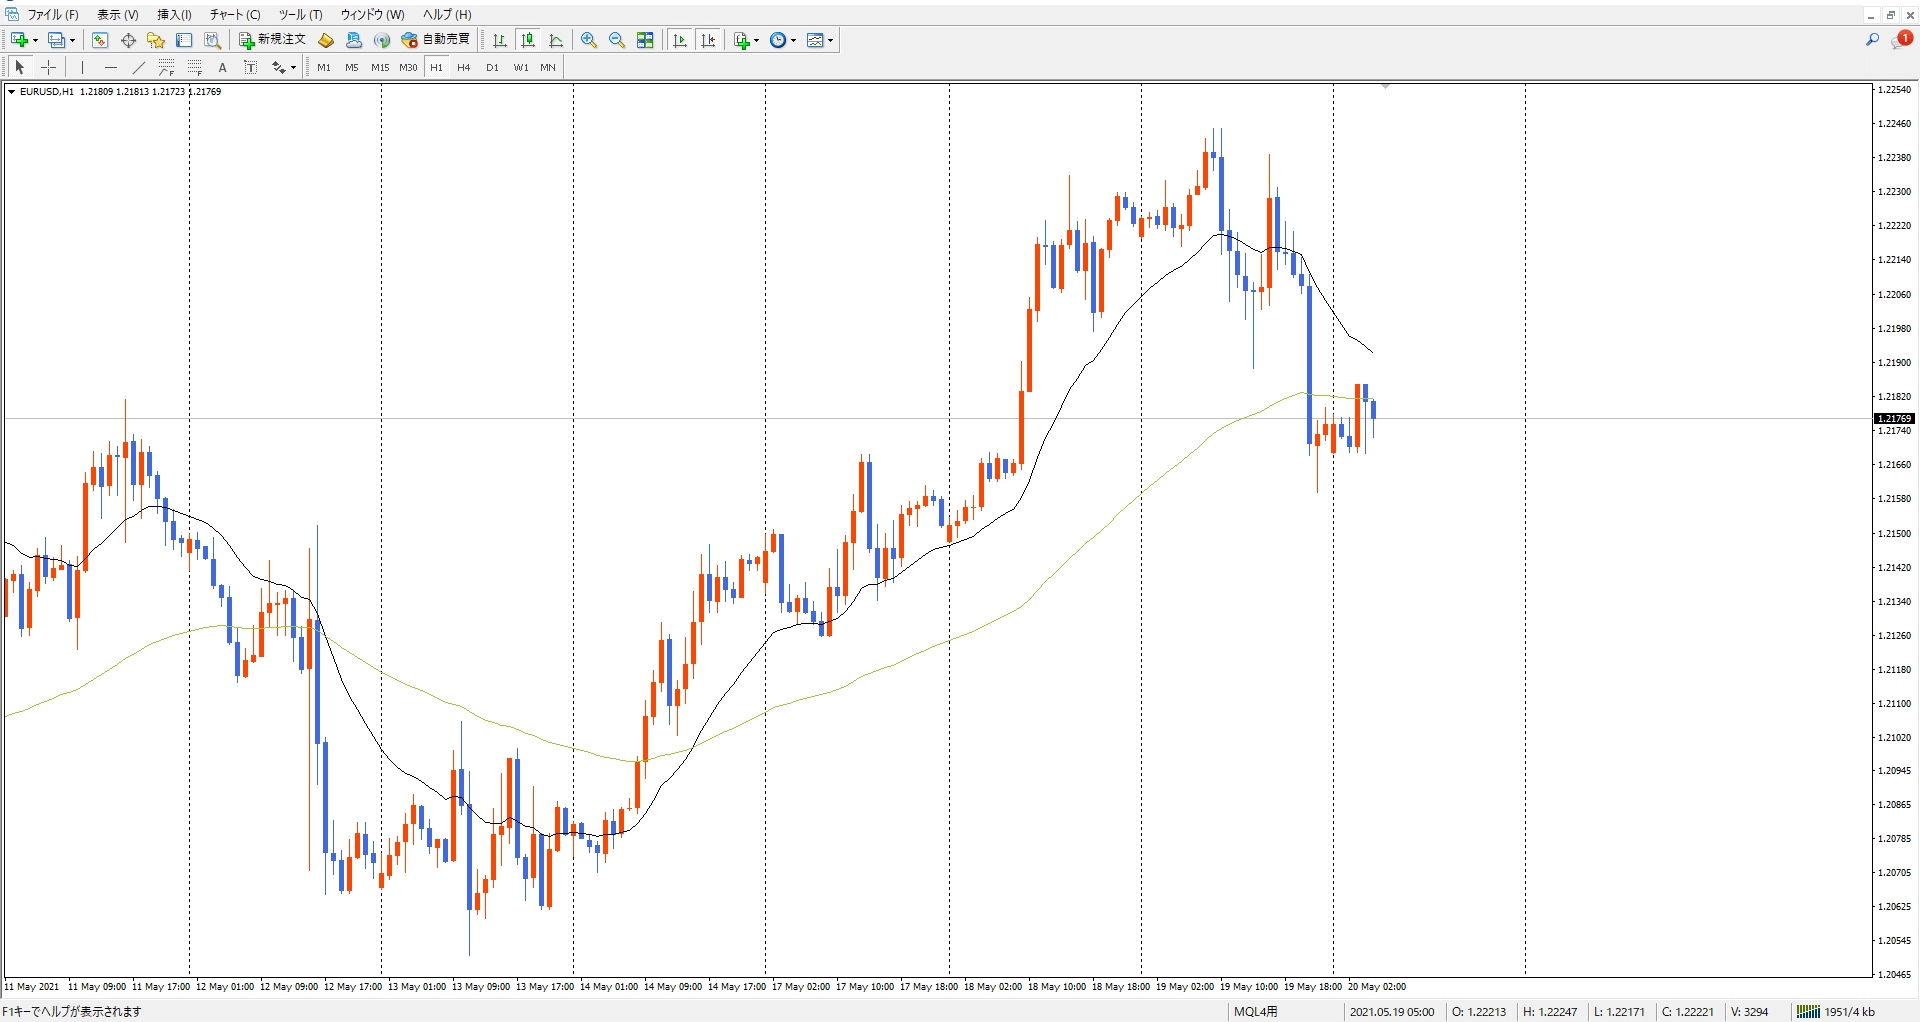Switch to M15 timeframe
The width and height of the screenshot is (1920, 1022).
coord(380,67)
